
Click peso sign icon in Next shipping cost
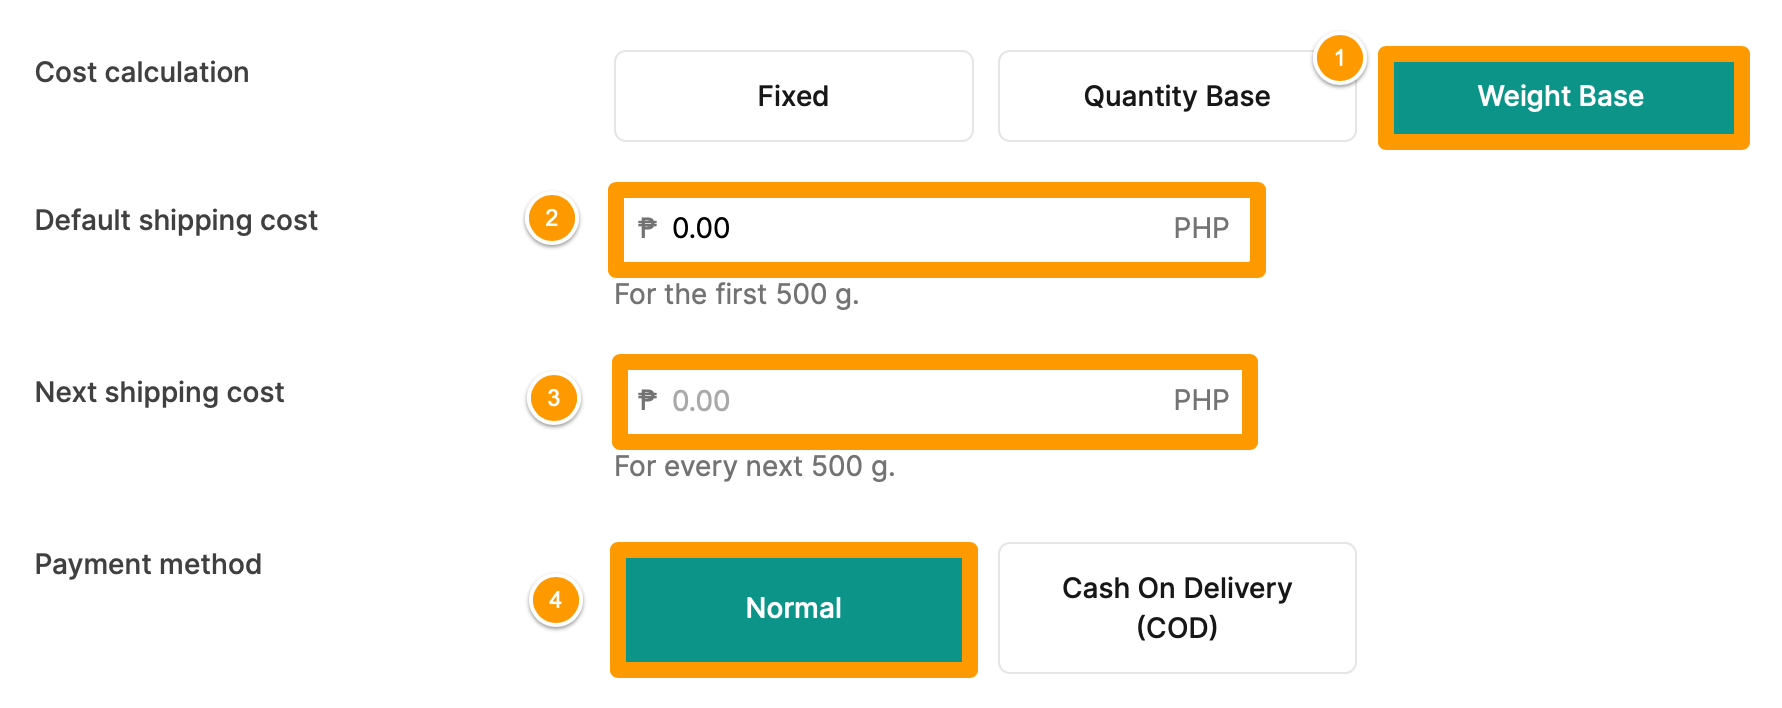(x=648, y=400)
